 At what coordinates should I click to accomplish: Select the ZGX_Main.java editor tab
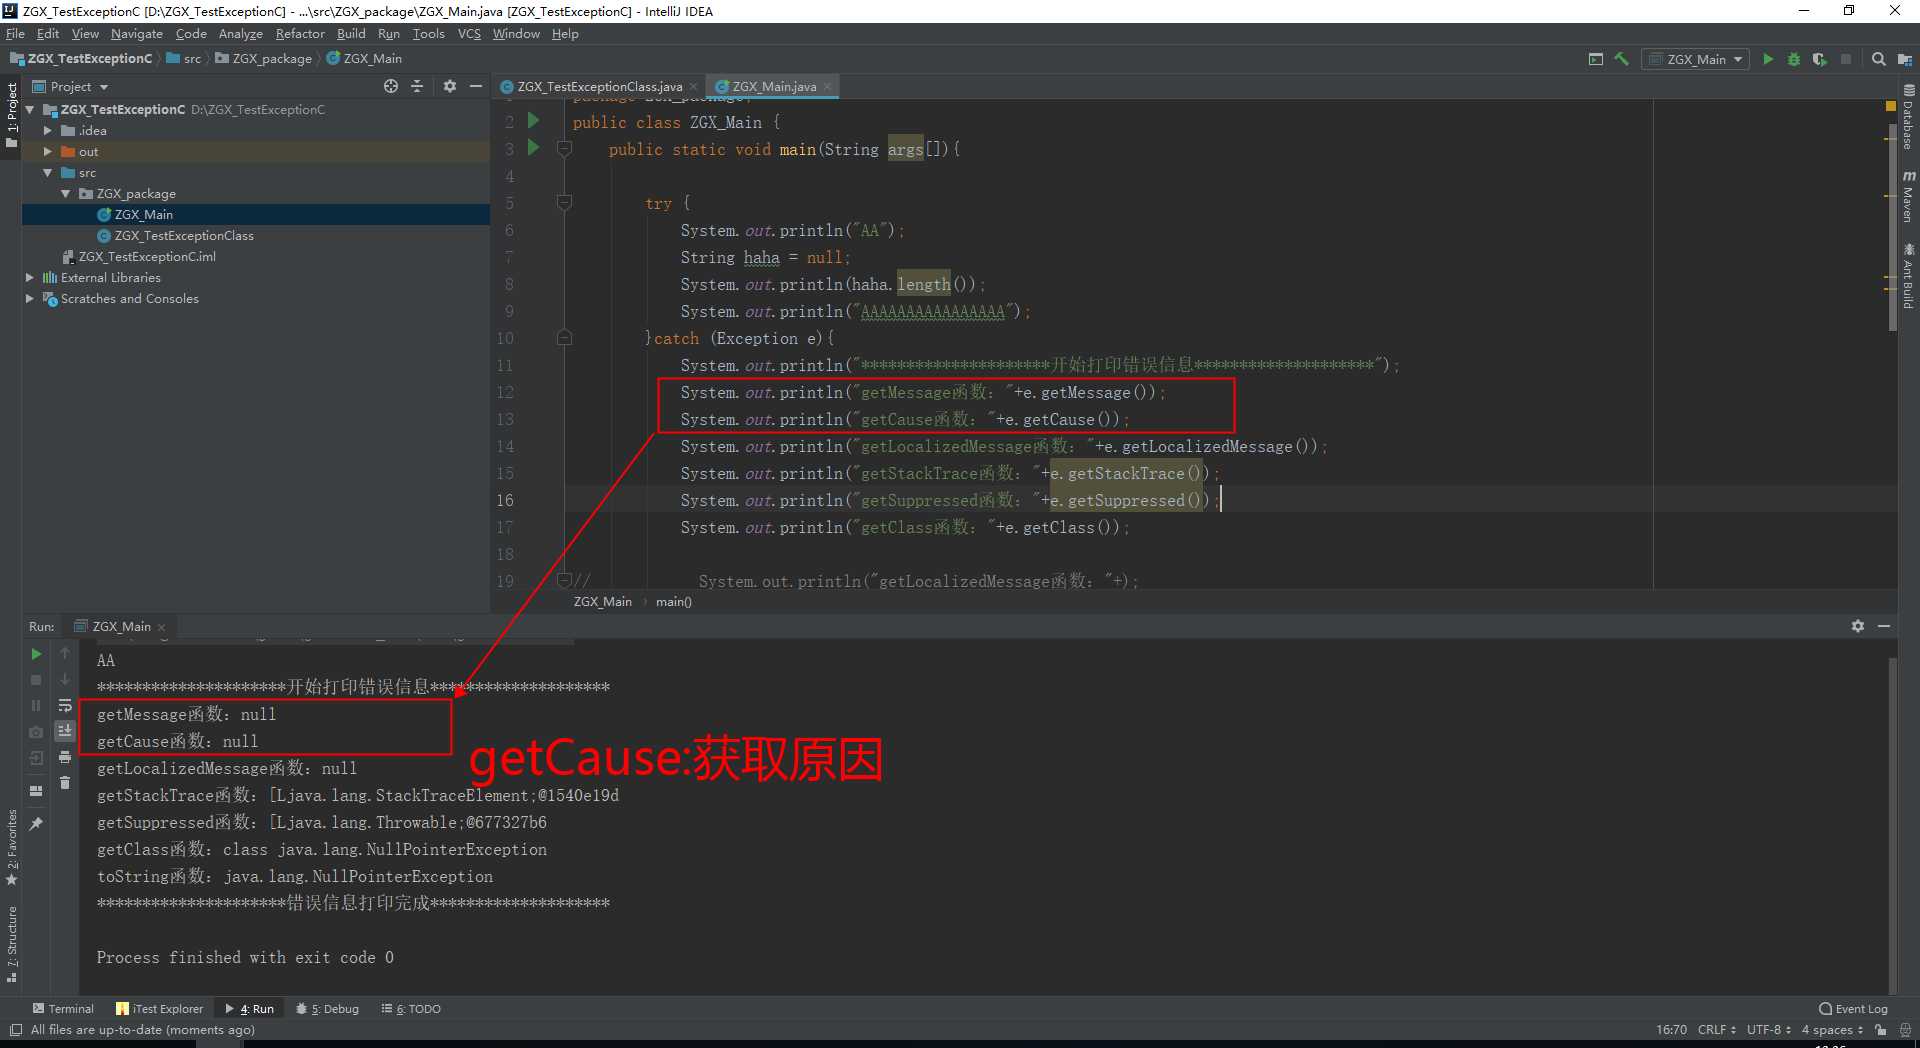pos(774,87)
